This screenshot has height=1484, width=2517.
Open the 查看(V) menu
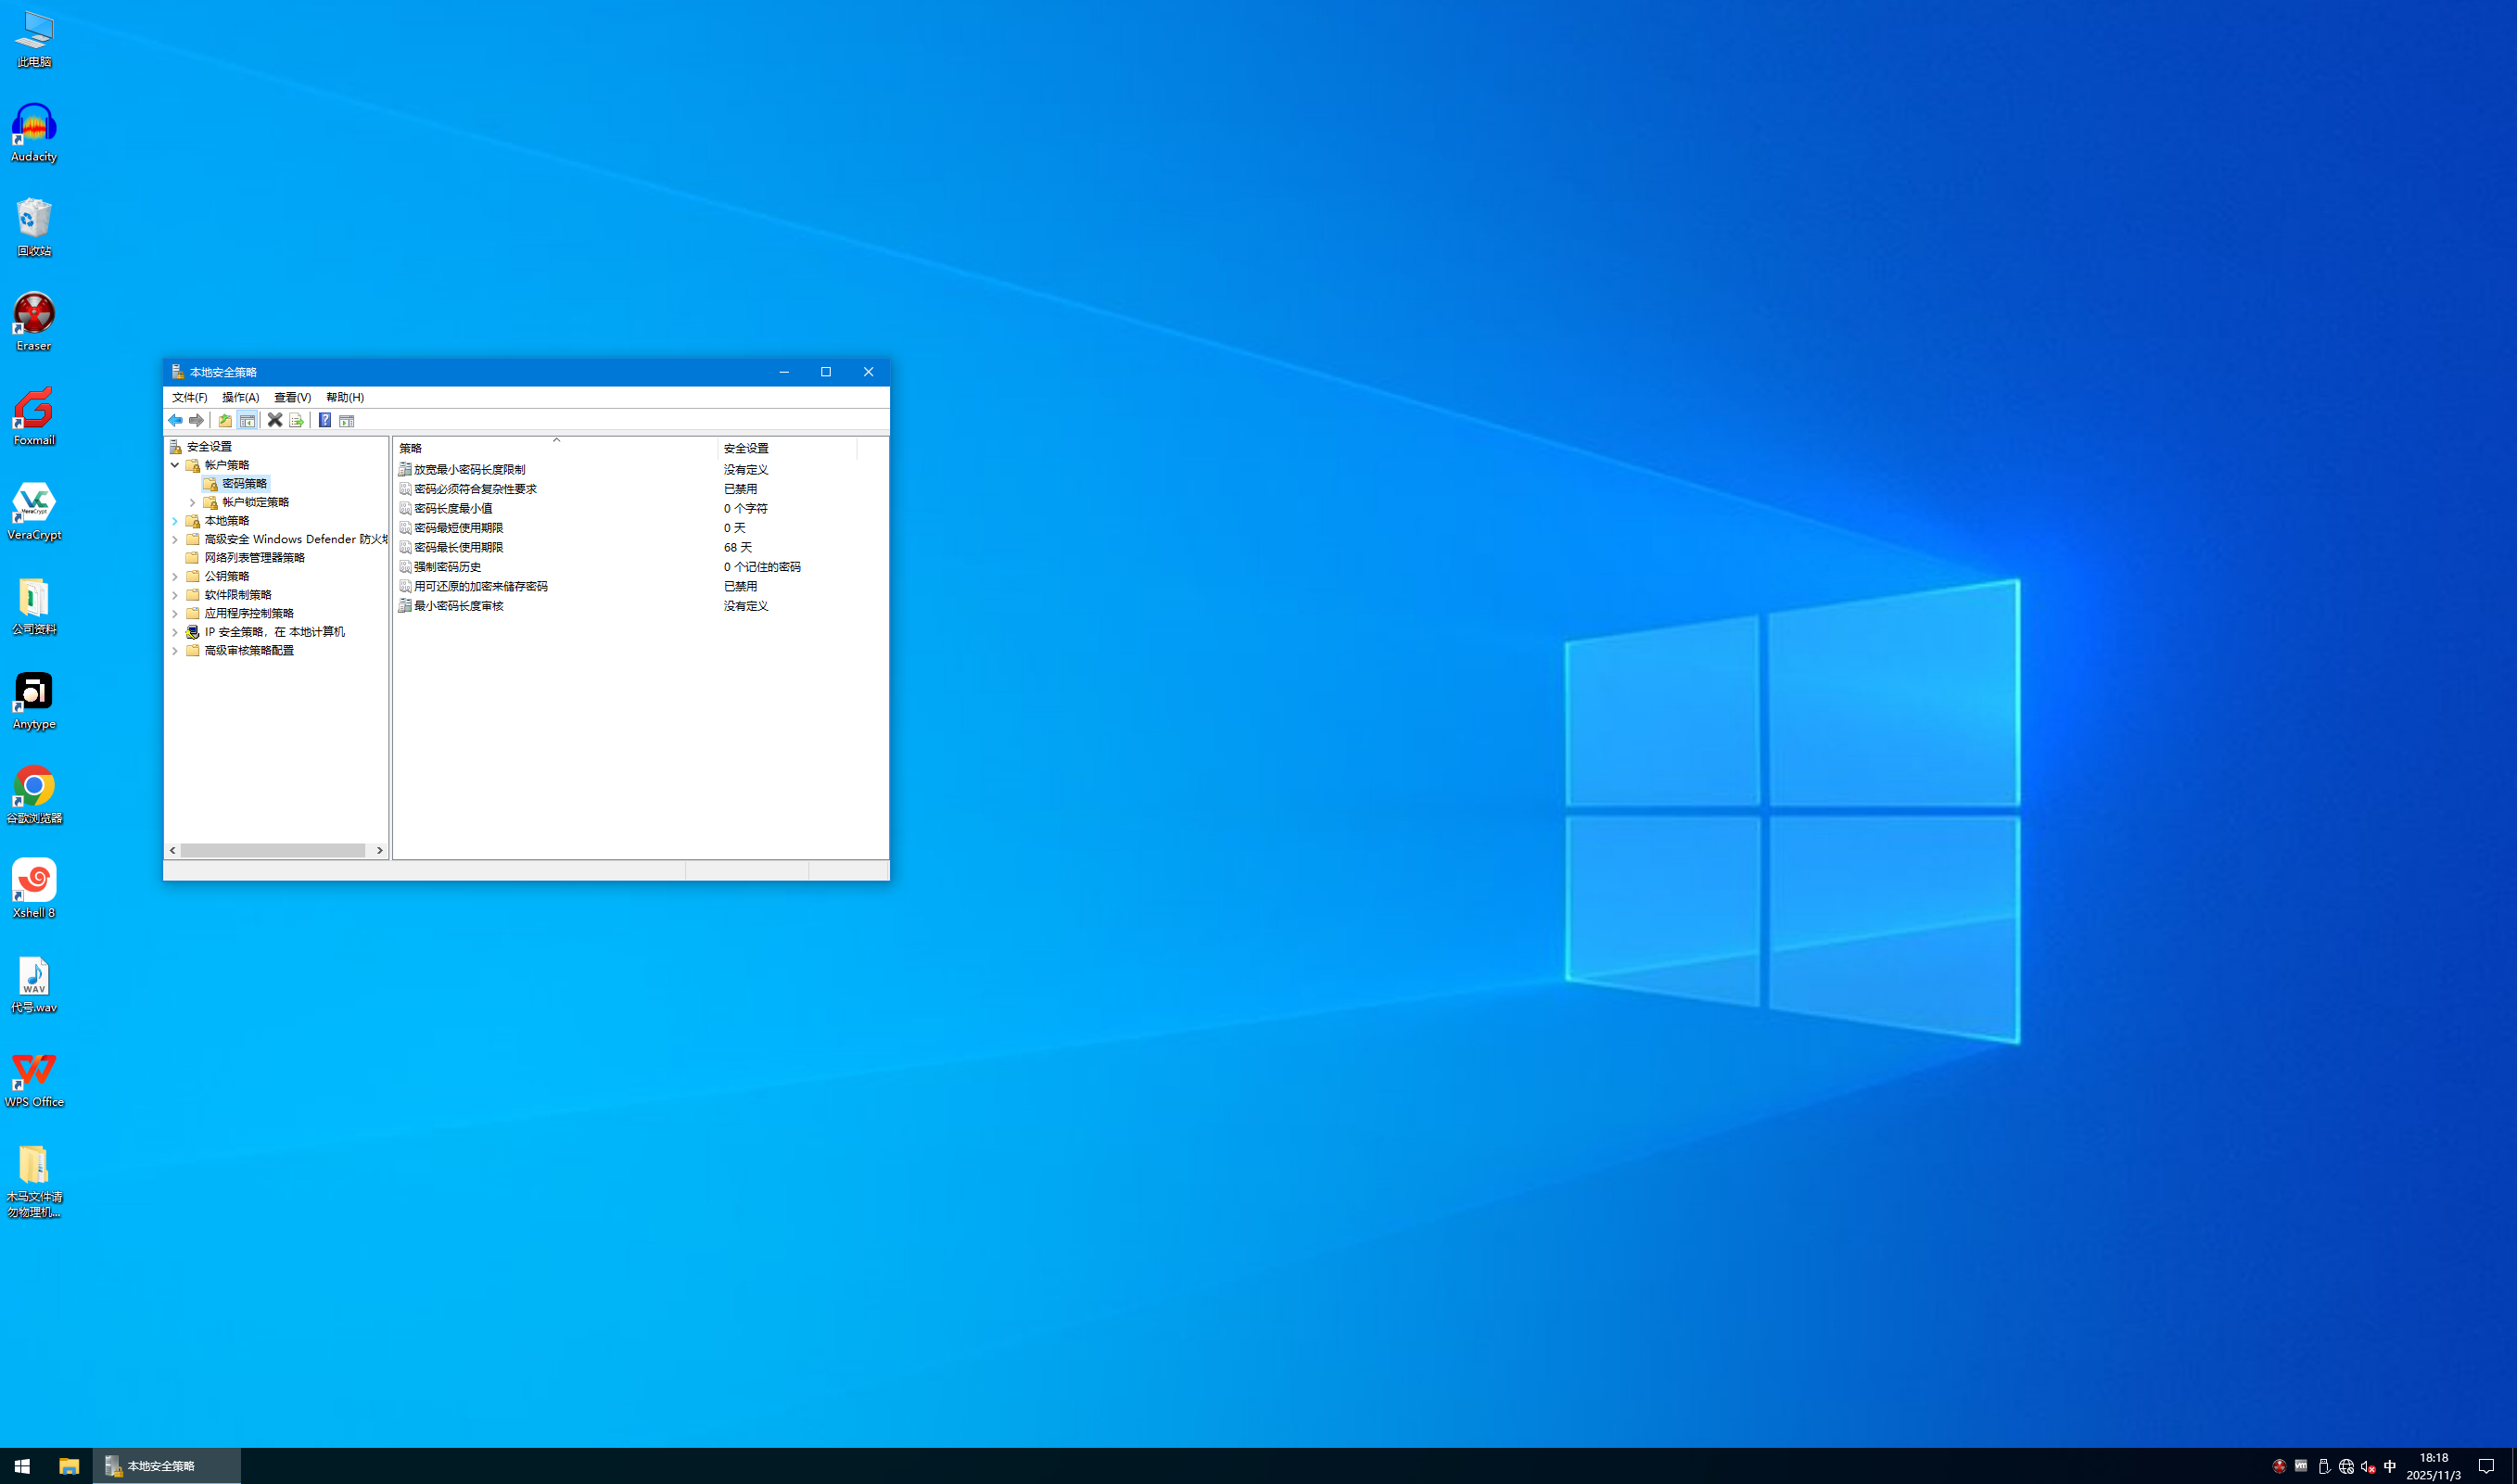(292, 397)
